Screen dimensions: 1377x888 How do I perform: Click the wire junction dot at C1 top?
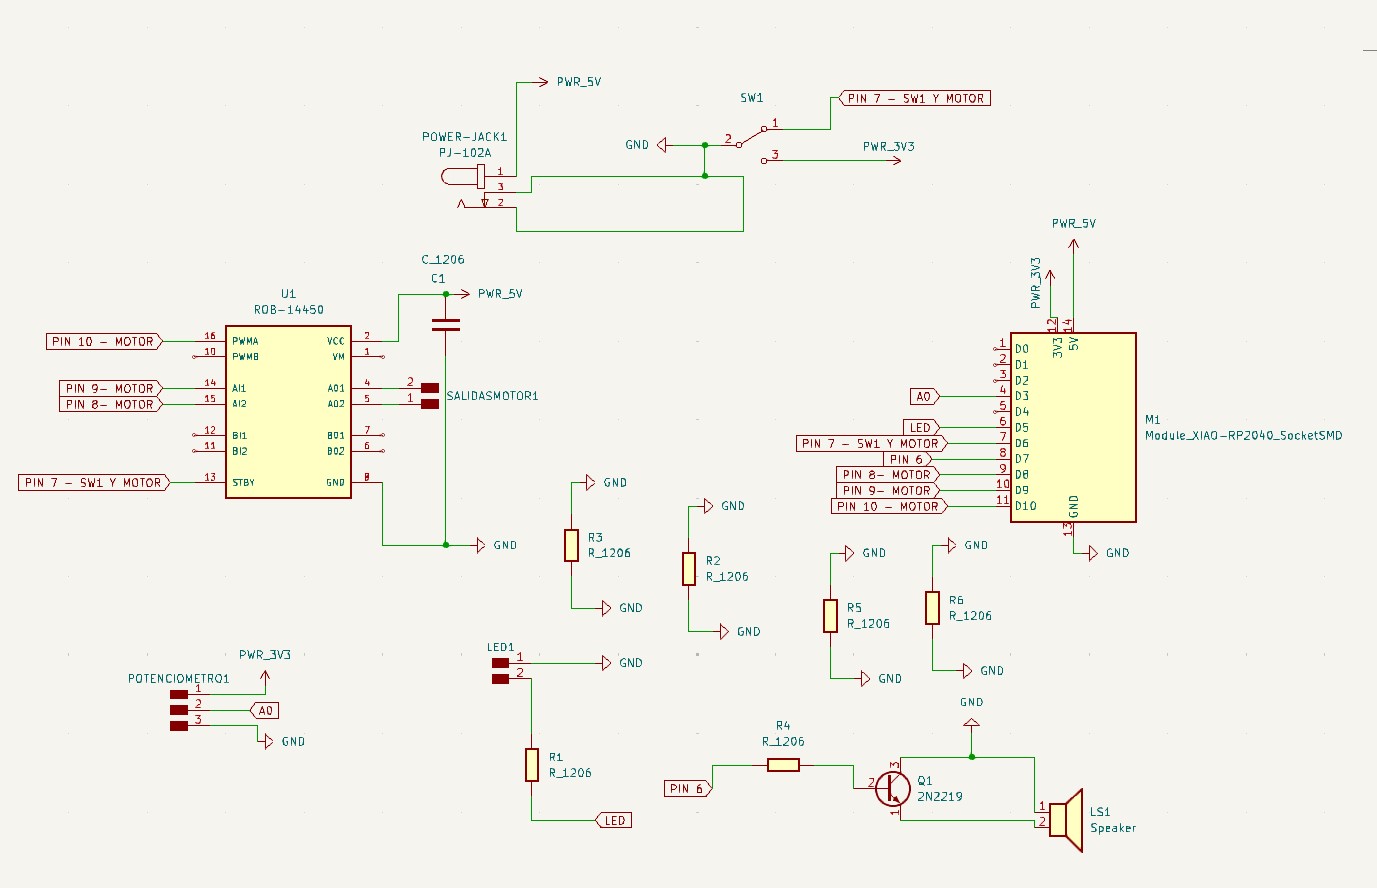point(446,294)
